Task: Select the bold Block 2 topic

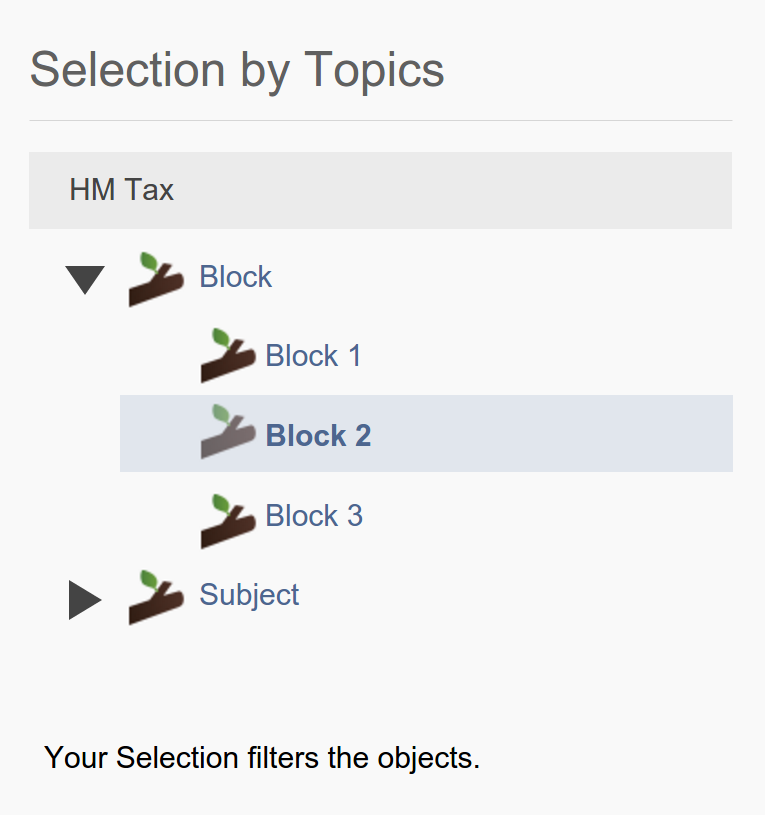Action: pos(318,436)
